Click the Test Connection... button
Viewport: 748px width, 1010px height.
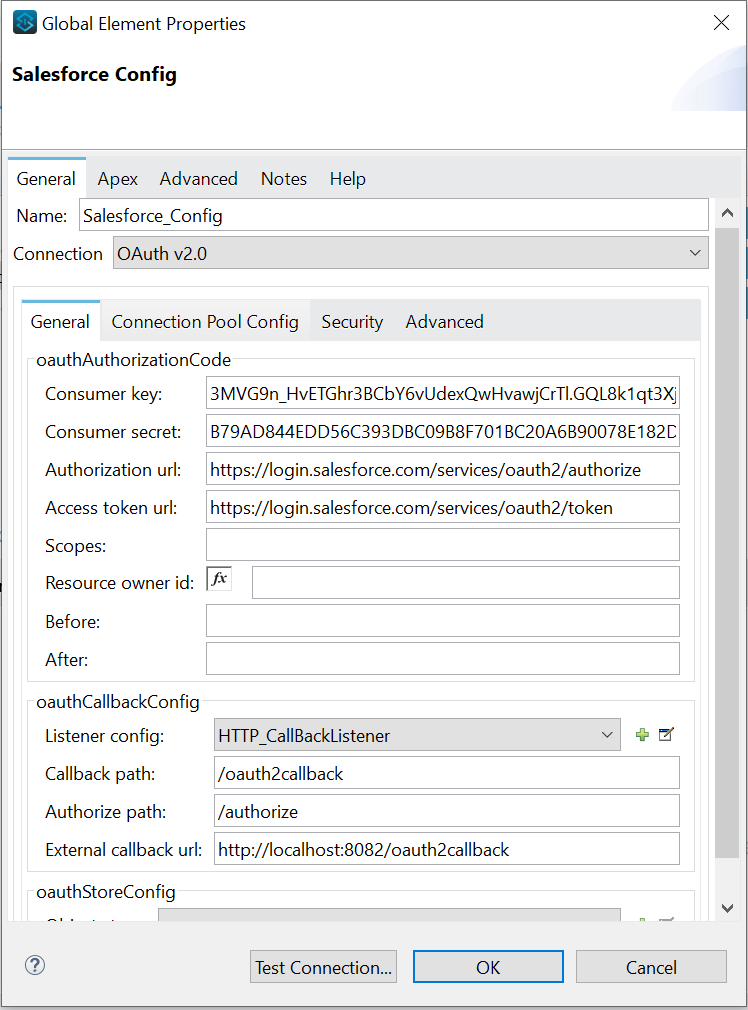tap(323, 967)
